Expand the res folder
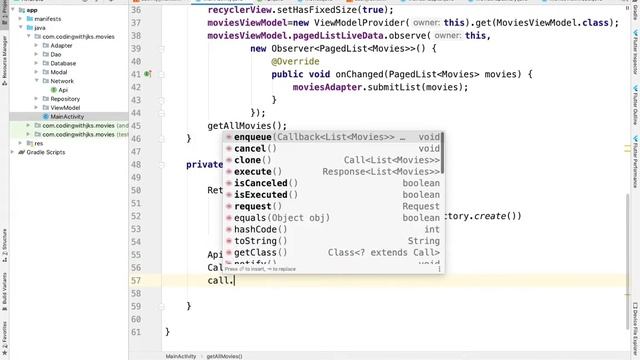 (x=20, y=143)
